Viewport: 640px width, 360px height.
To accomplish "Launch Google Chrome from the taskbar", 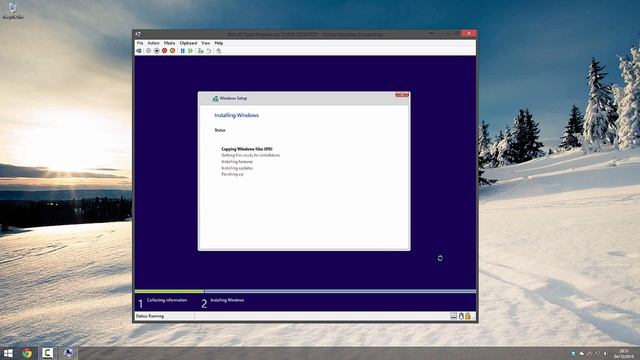I will (27, 353).
